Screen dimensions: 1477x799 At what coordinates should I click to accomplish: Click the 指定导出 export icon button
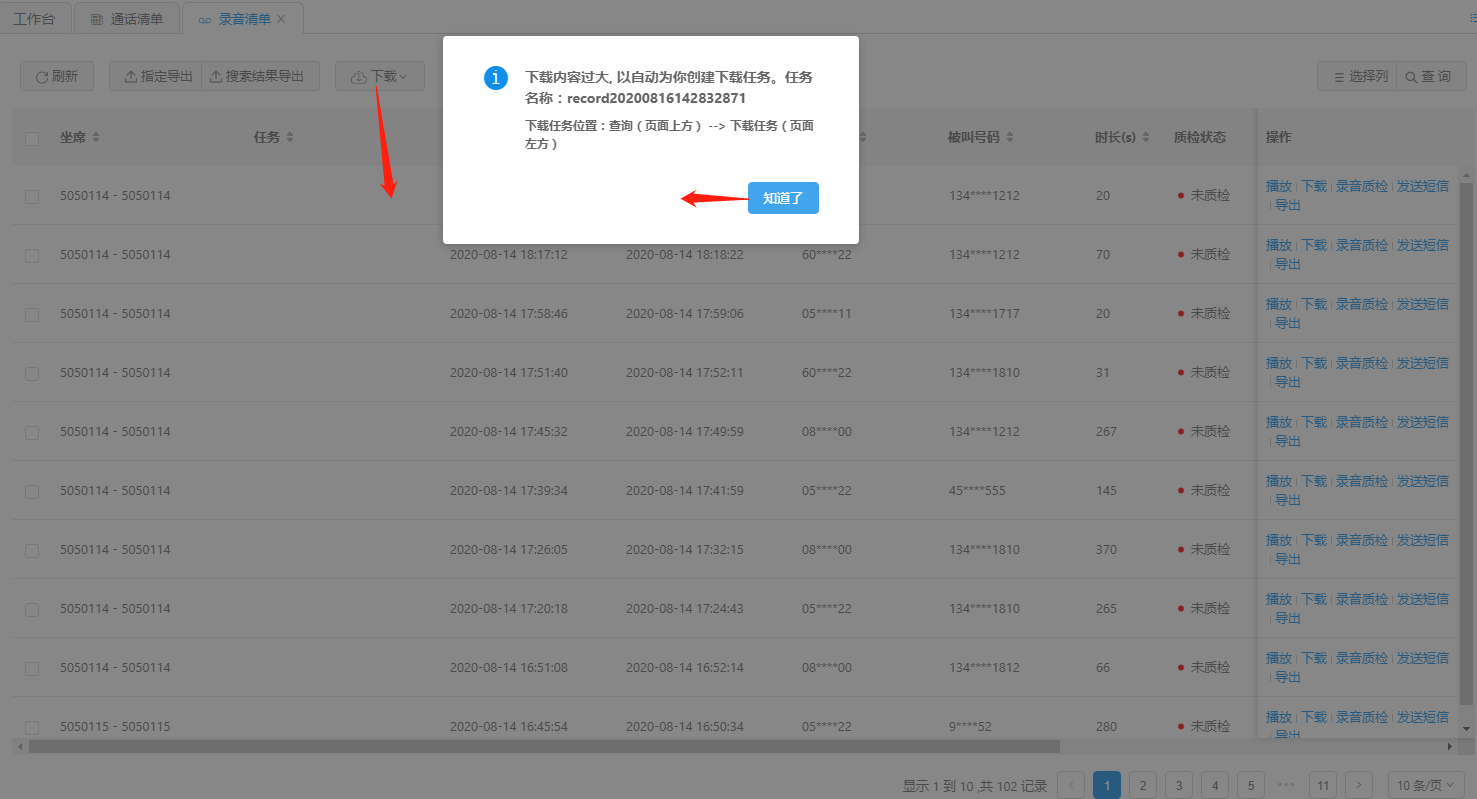point(156,77)
